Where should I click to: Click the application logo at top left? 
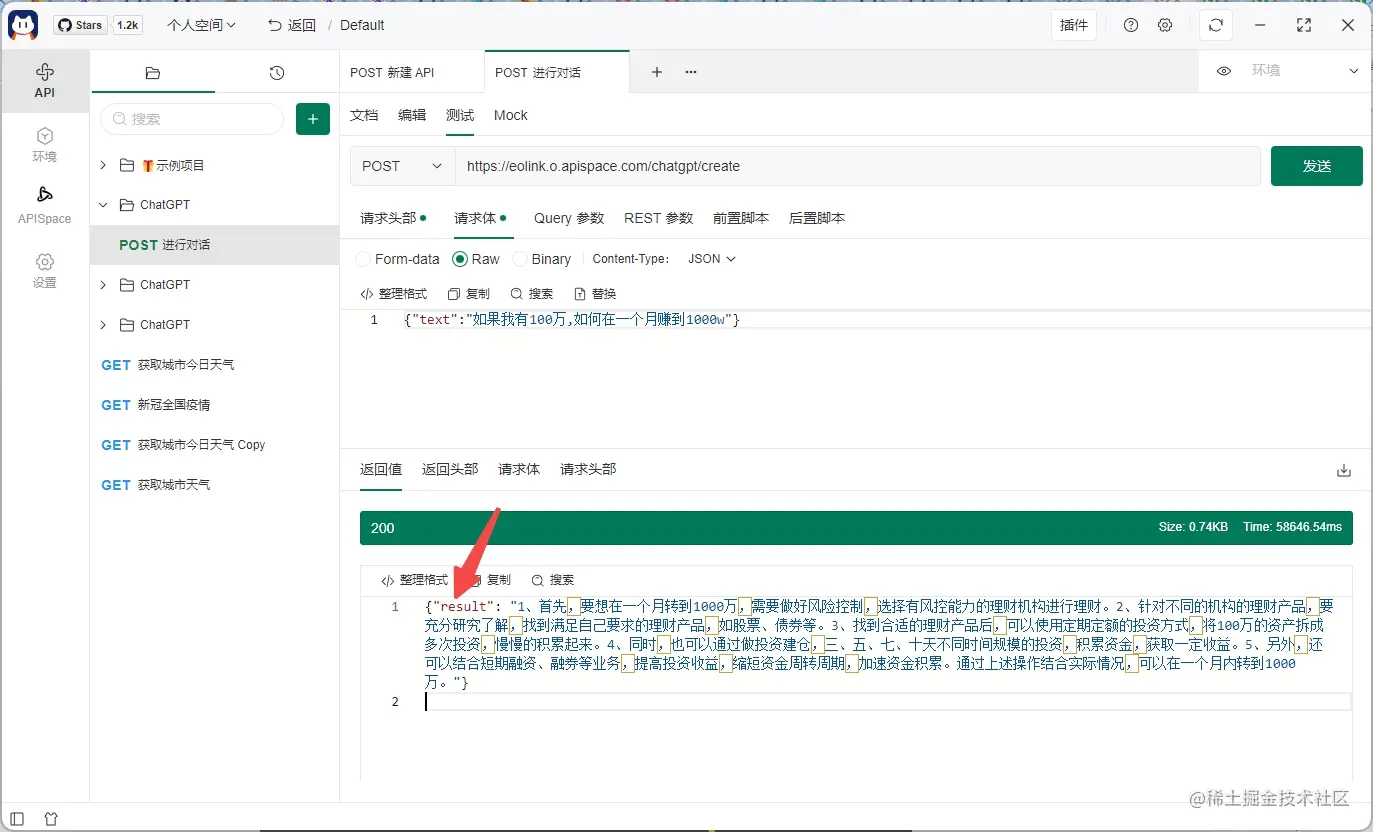click(x=24, y=25)
